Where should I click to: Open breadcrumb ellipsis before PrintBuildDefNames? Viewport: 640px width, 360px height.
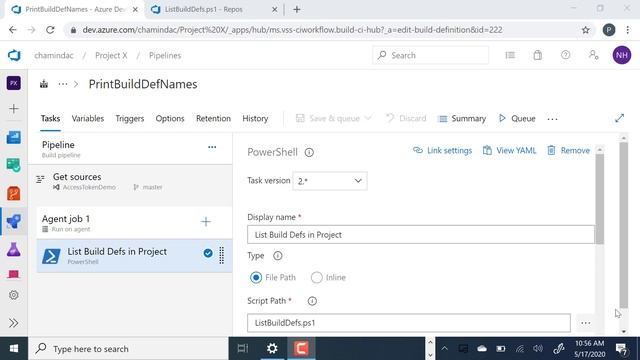63,84
